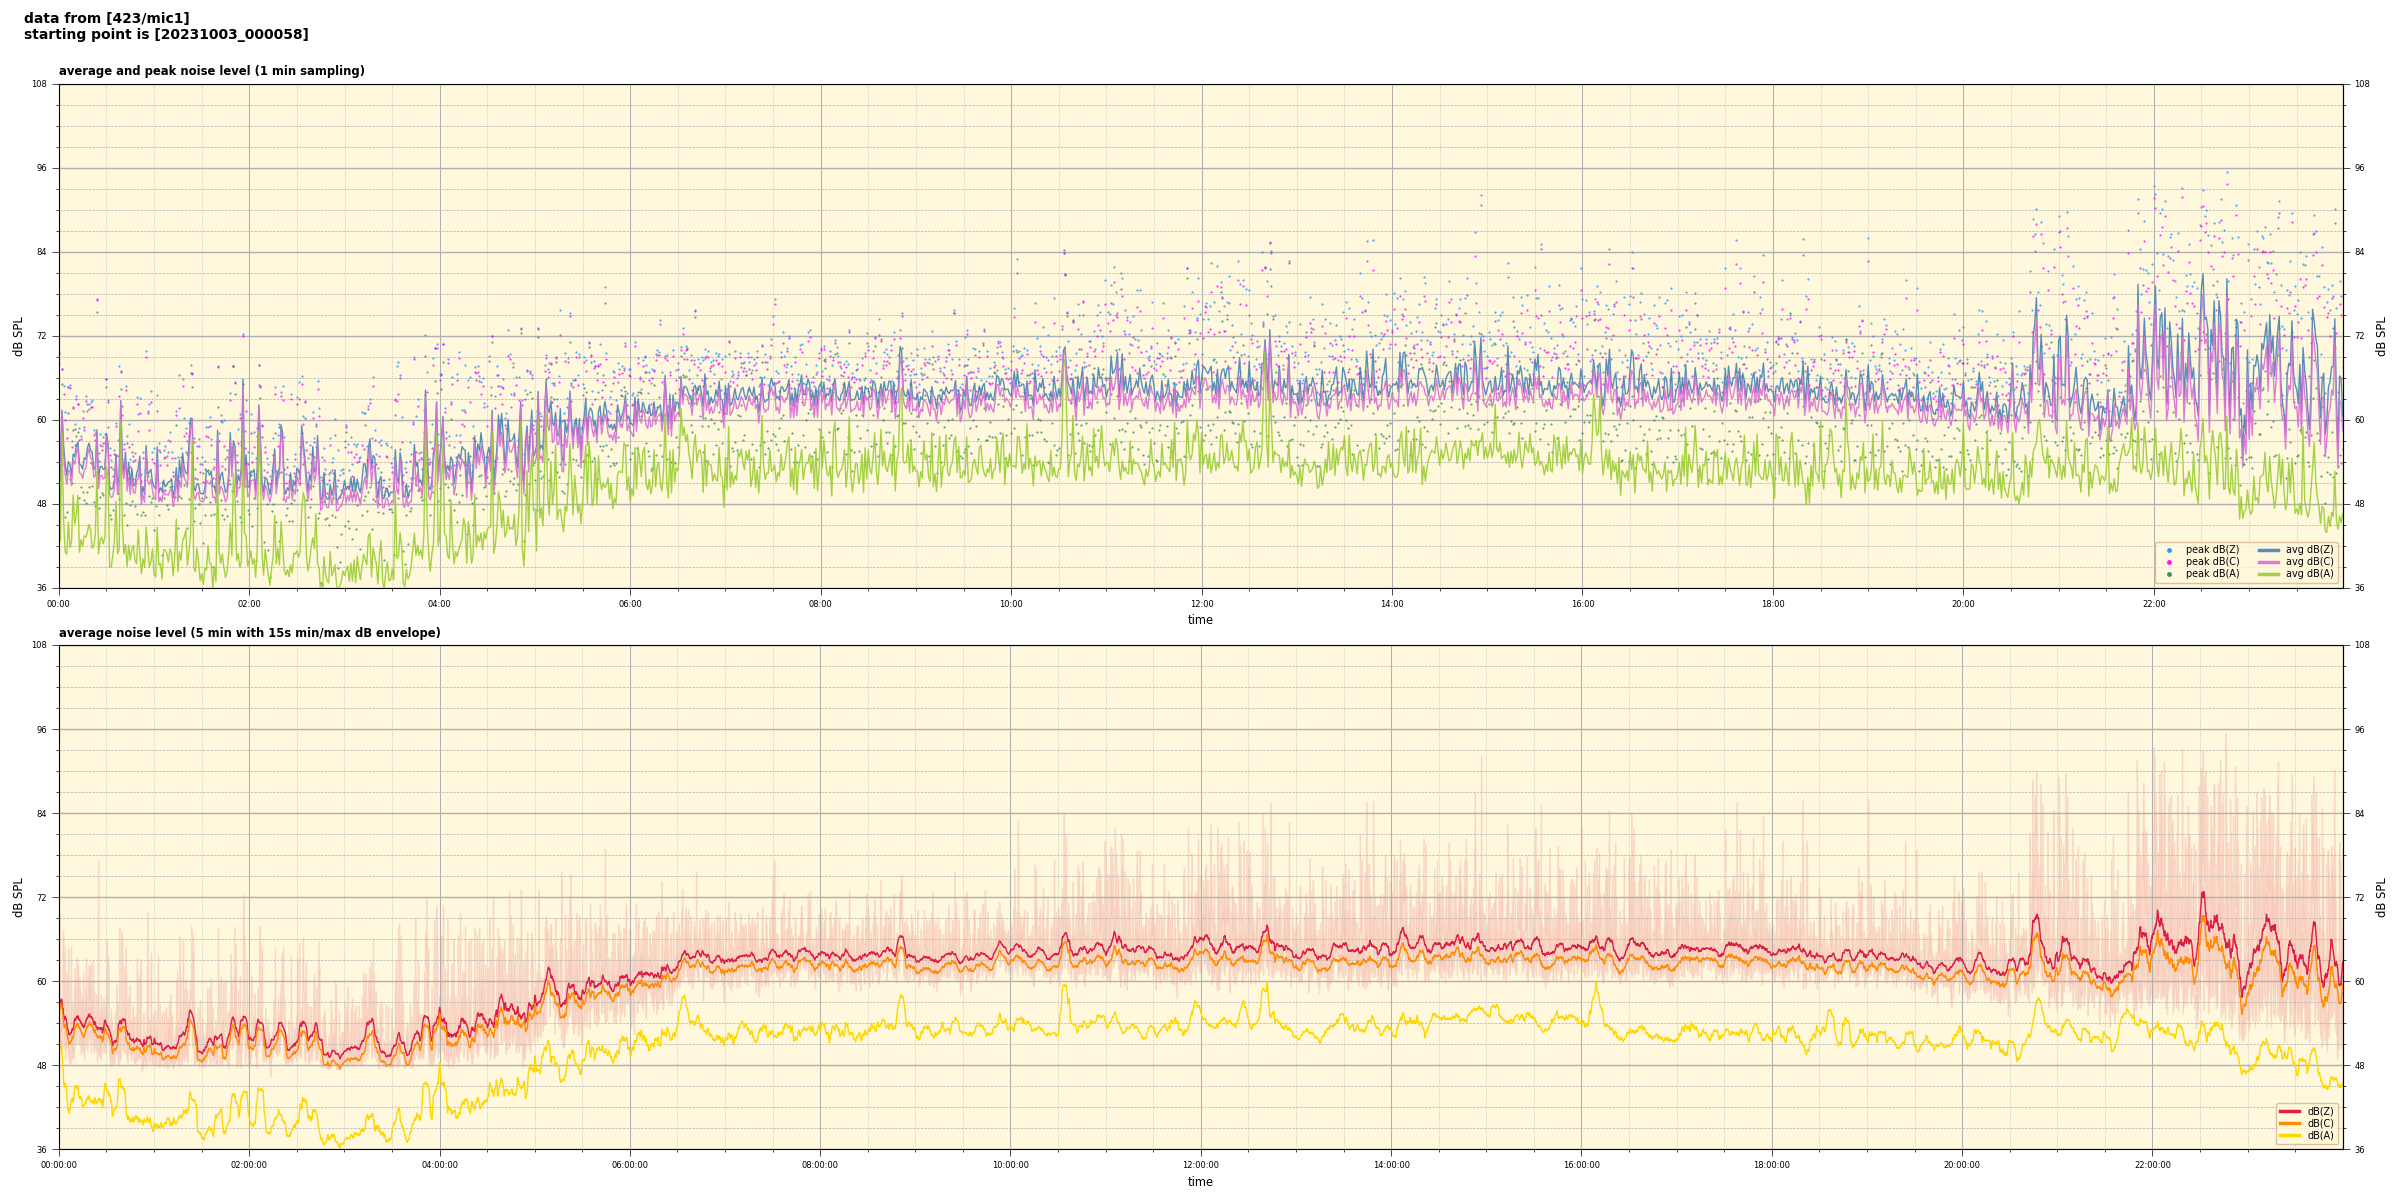Click the top chart left 'dB SPL' label
This screenshot has height=1200, width=2400.
(x=18, y=336)
